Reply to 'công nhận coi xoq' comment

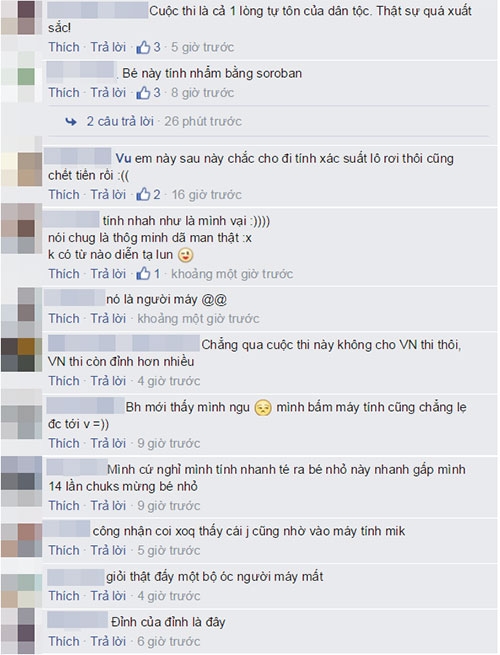click(x=108, y=551)
